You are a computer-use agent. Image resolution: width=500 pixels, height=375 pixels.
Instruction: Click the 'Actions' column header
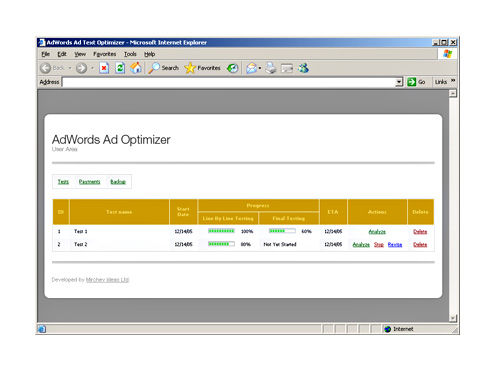(x=377, y=212)
